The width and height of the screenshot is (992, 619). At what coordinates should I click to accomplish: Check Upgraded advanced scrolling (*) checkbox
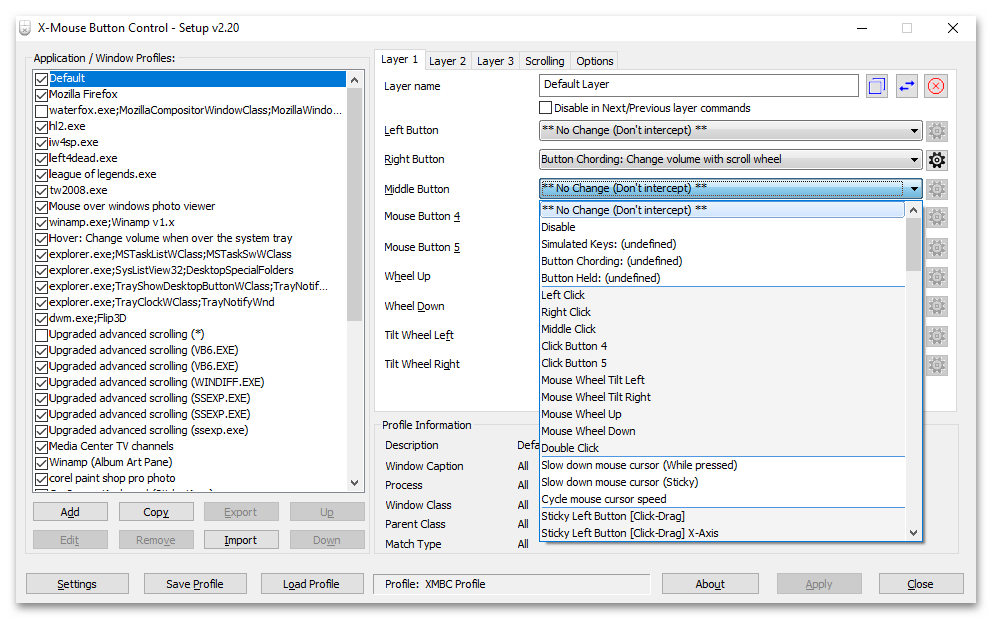pos(42,335)
